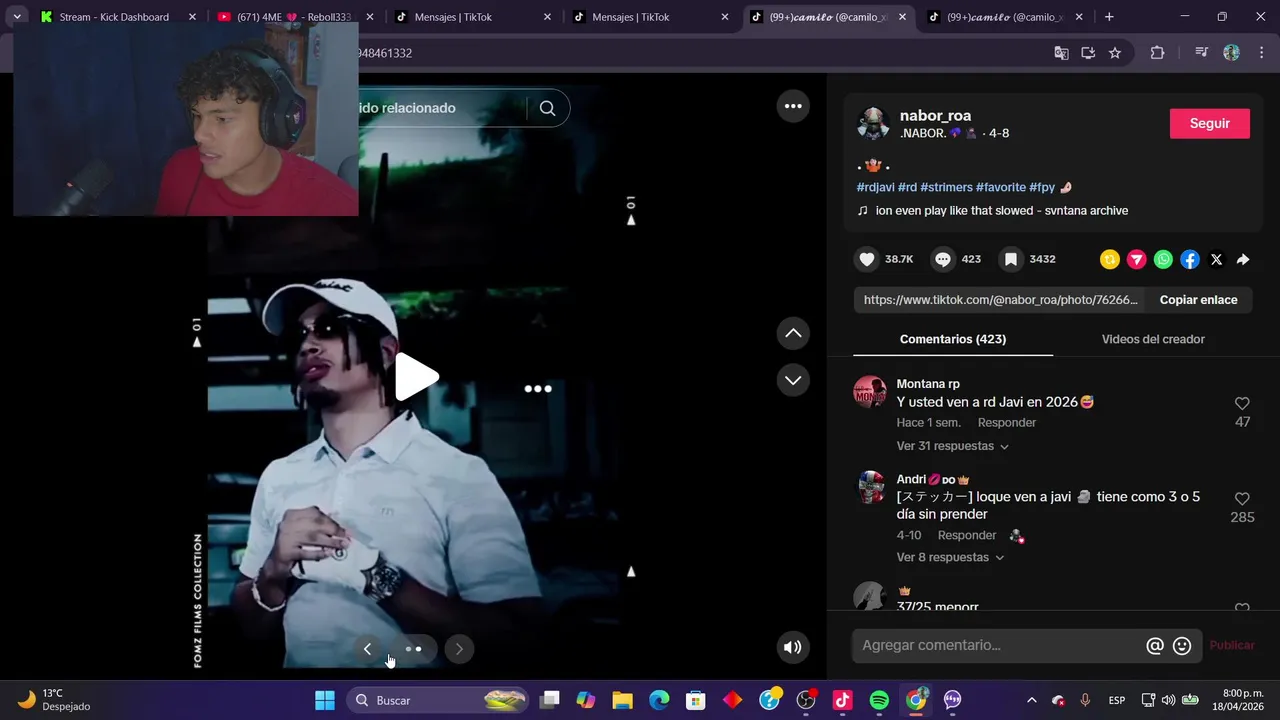Share to X

(1216, 259)
